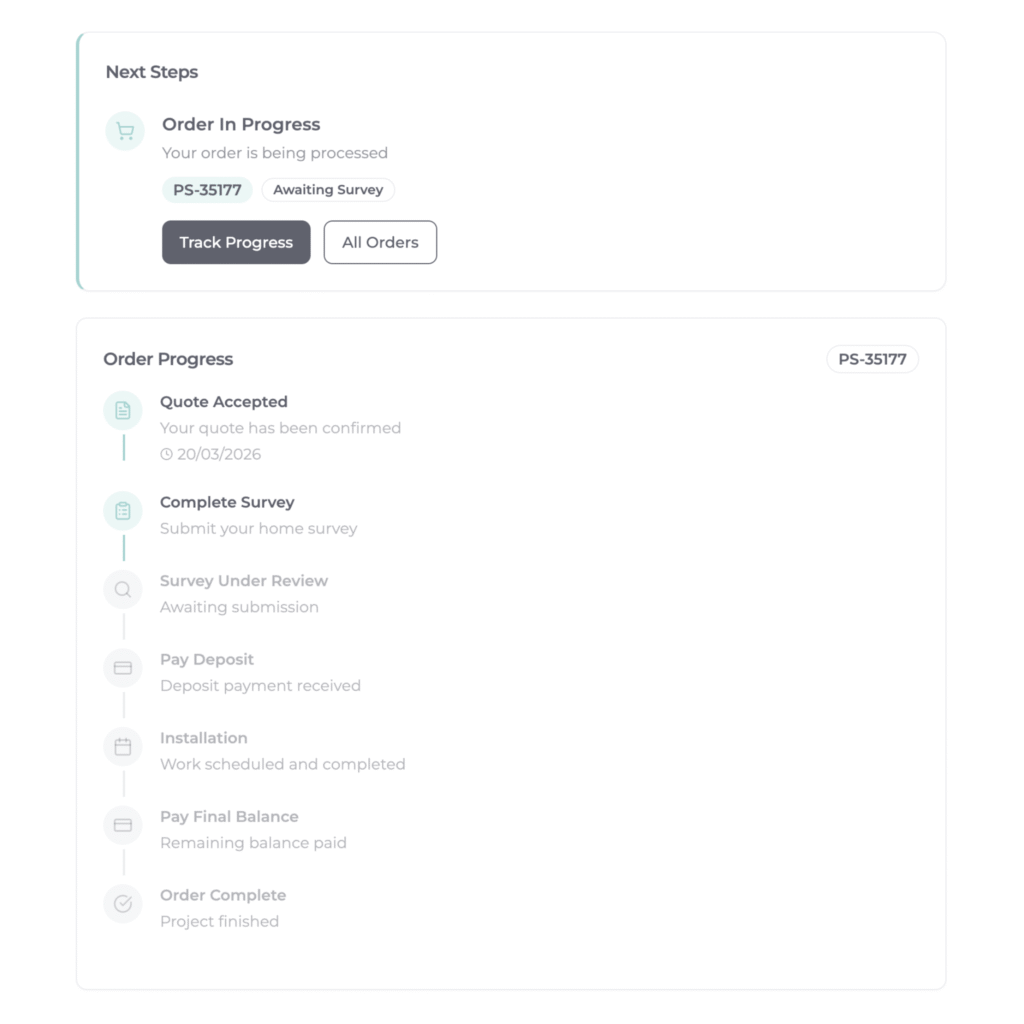
Task: Click the Order In Progress heading
Action: point(241,124)
